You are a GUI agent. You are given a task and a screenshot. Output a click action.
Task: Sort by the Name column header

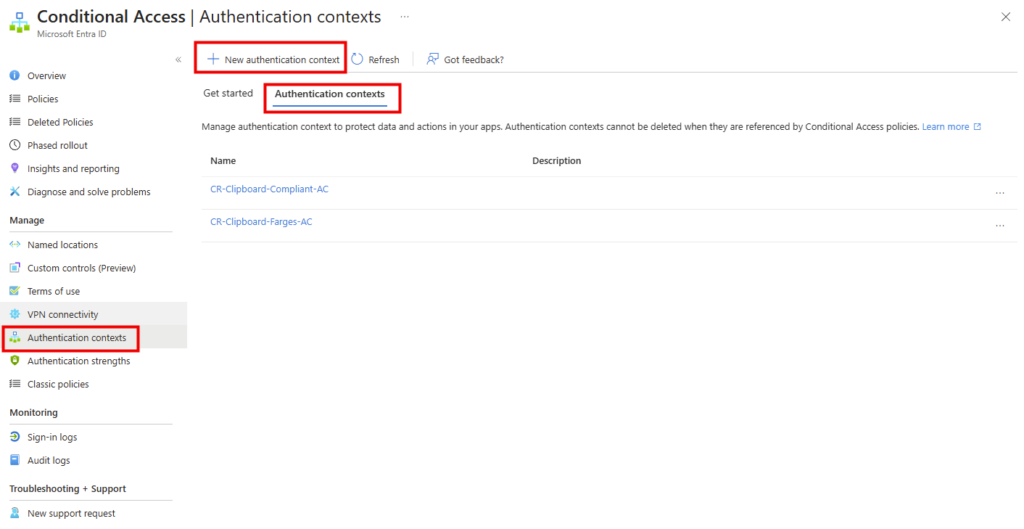point(223,161)
